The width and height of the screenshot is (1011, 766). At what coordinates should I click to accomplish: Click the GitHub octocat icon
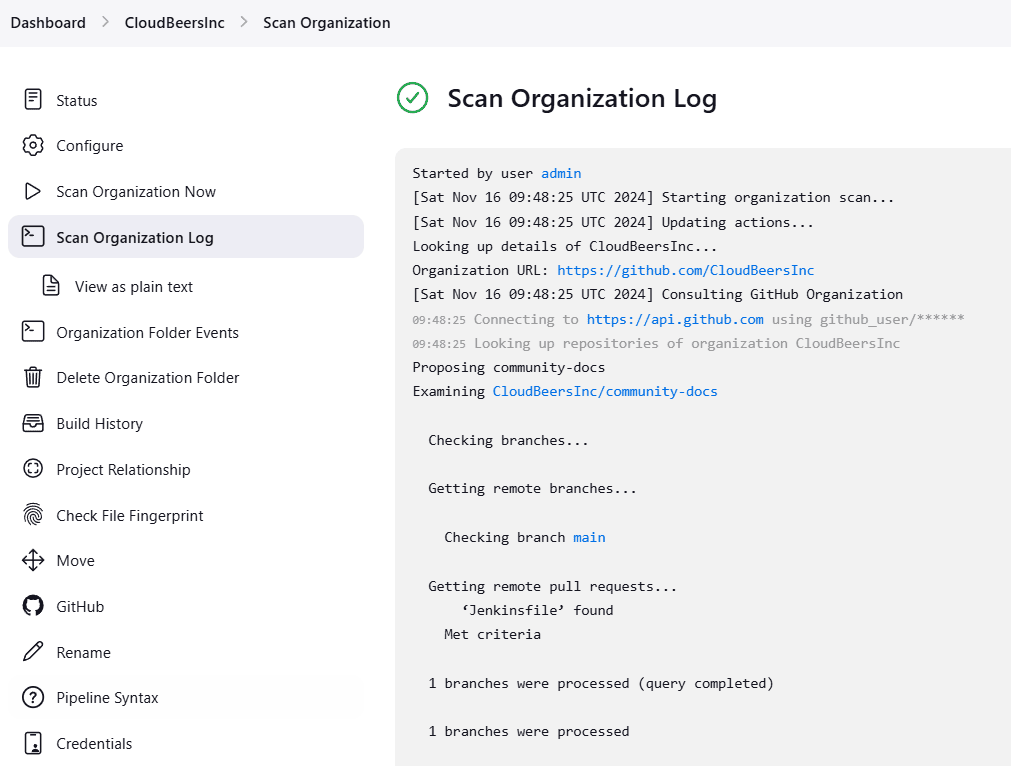click(33, 607)
